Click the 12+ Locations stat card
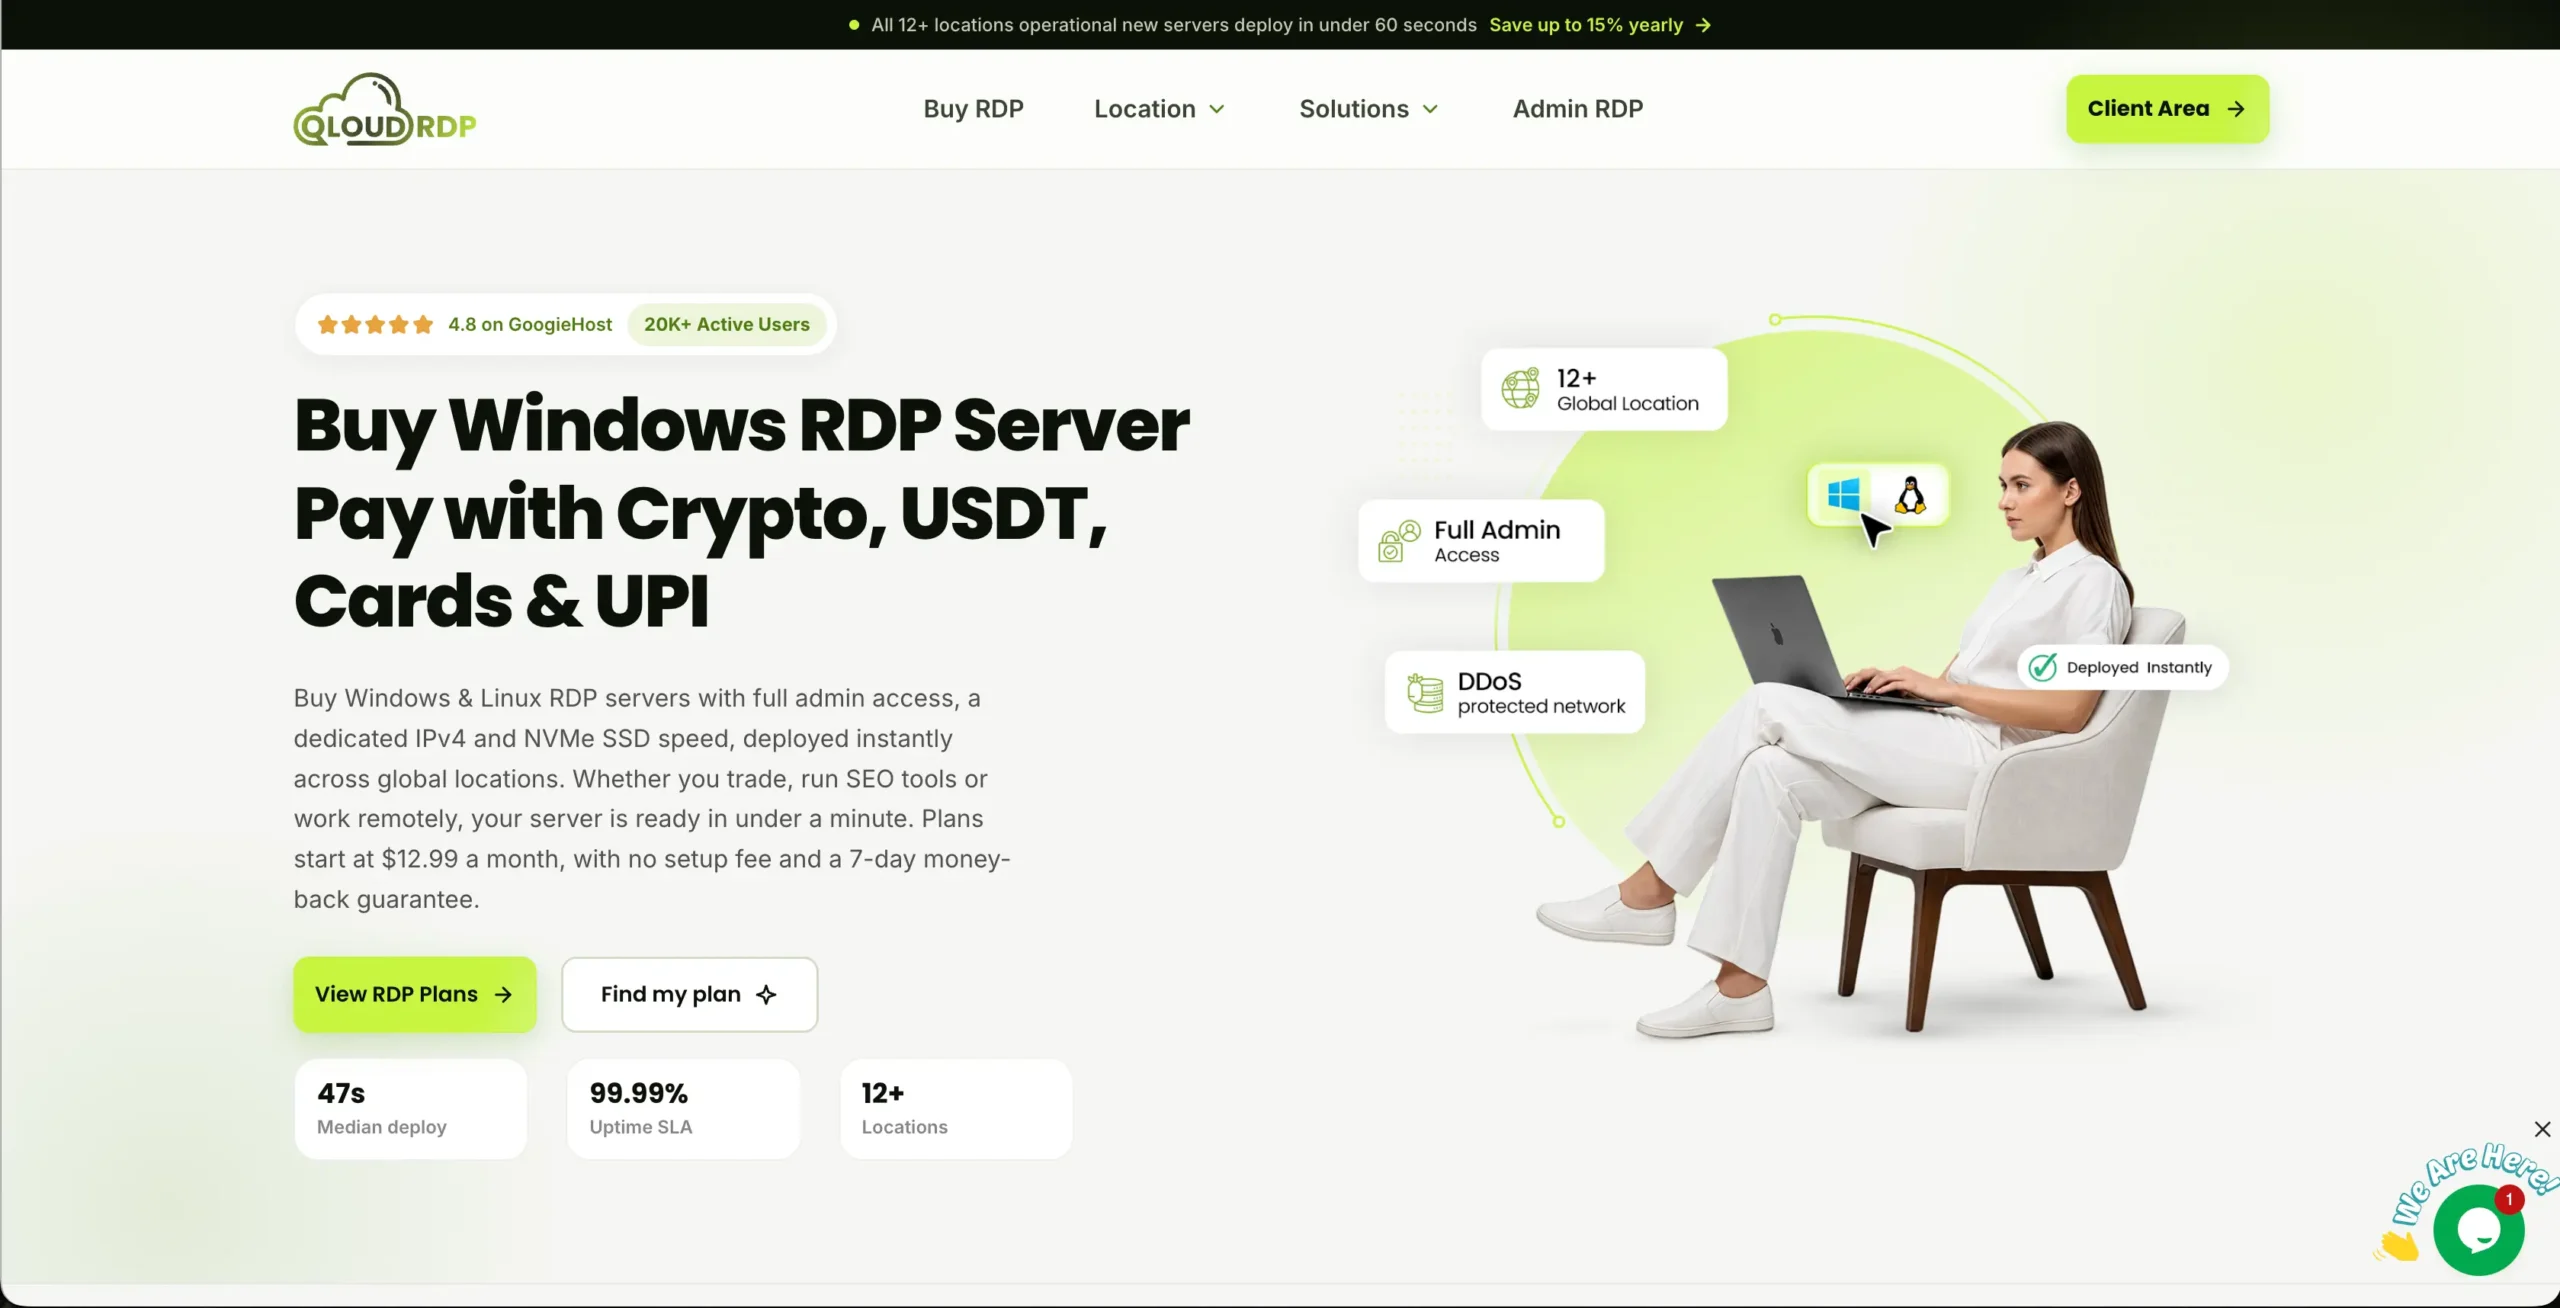2560x1308 pixels. [x=956, y=1109]
